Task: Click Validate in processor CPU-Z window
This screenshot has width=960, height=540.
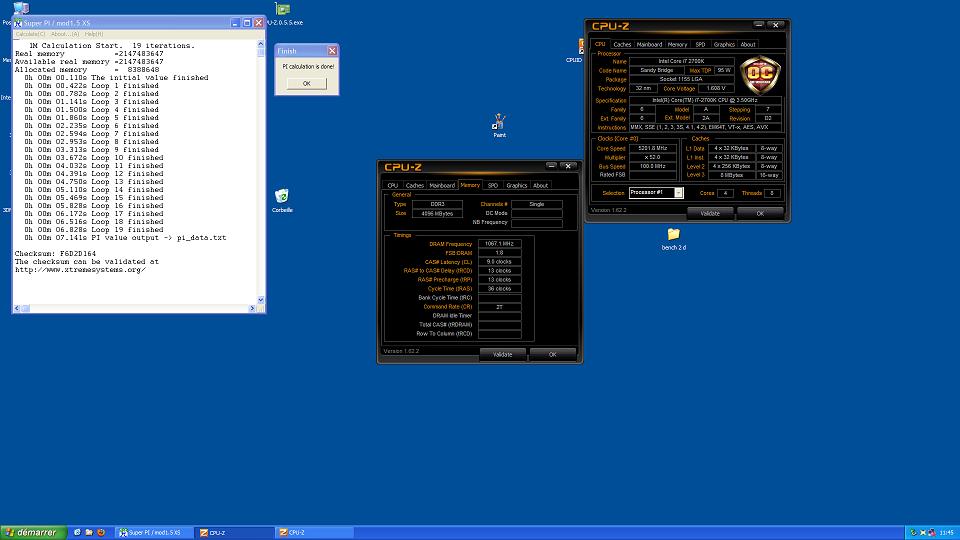Action: [710, 213]
